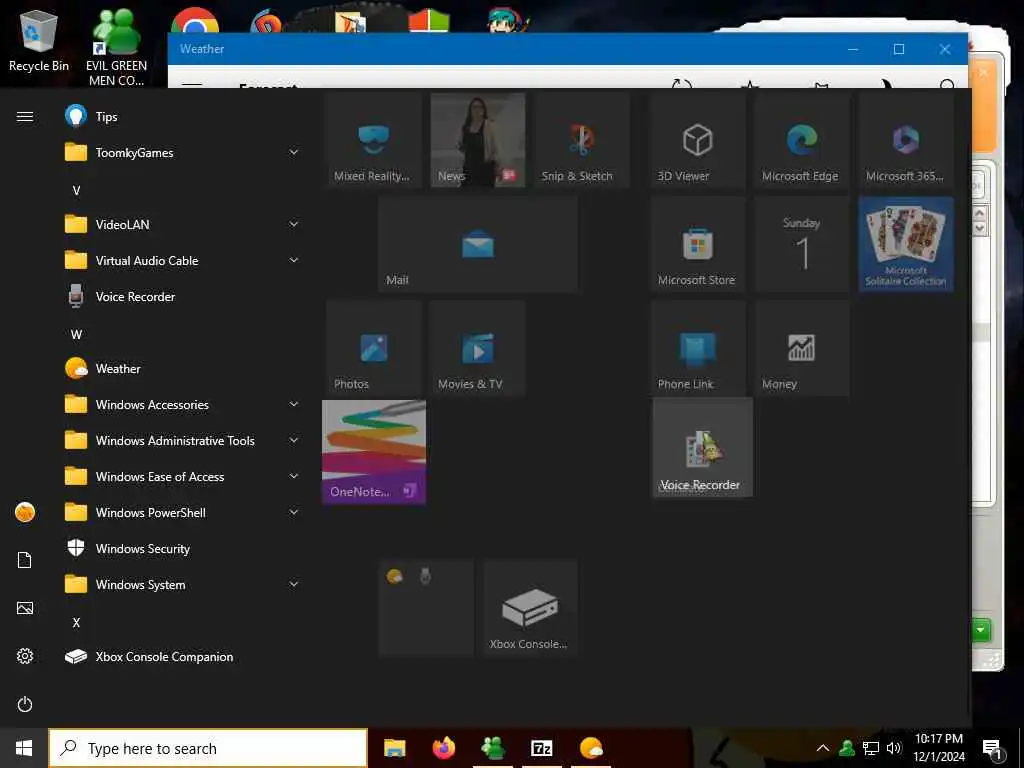Open the 3D Viewer tile
This screenshot has width=1024, height=768.
(x=697, y=140)
